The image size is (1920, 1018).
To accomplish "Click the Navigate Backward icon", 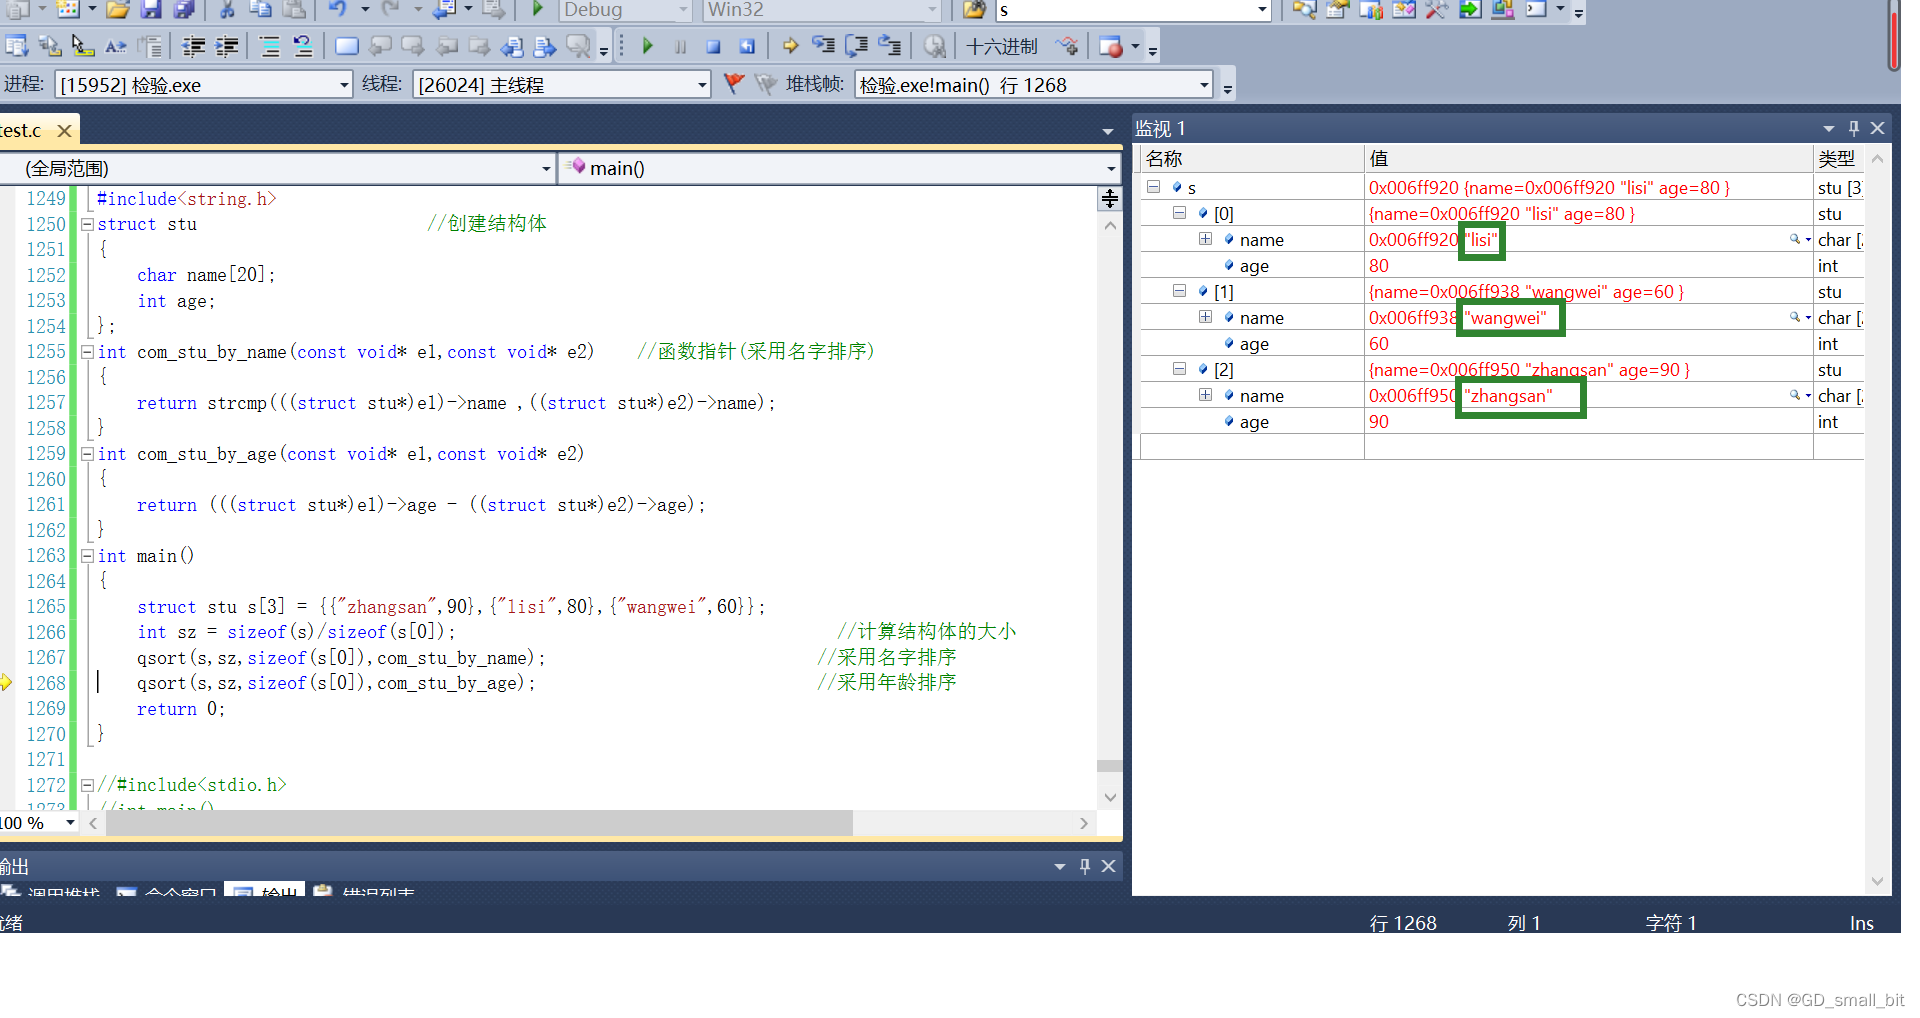I will pos(445,10).
